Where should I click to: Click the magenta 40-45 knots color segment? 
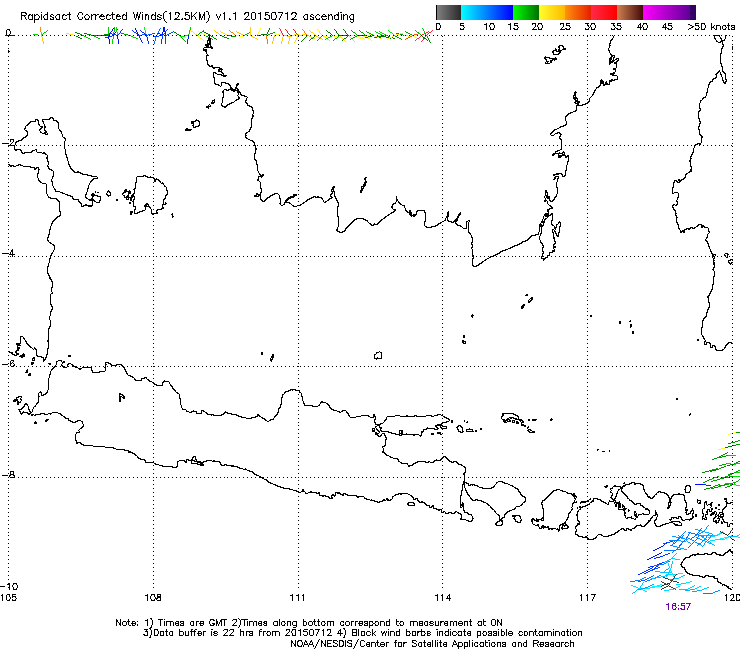[x=656, y=12]
